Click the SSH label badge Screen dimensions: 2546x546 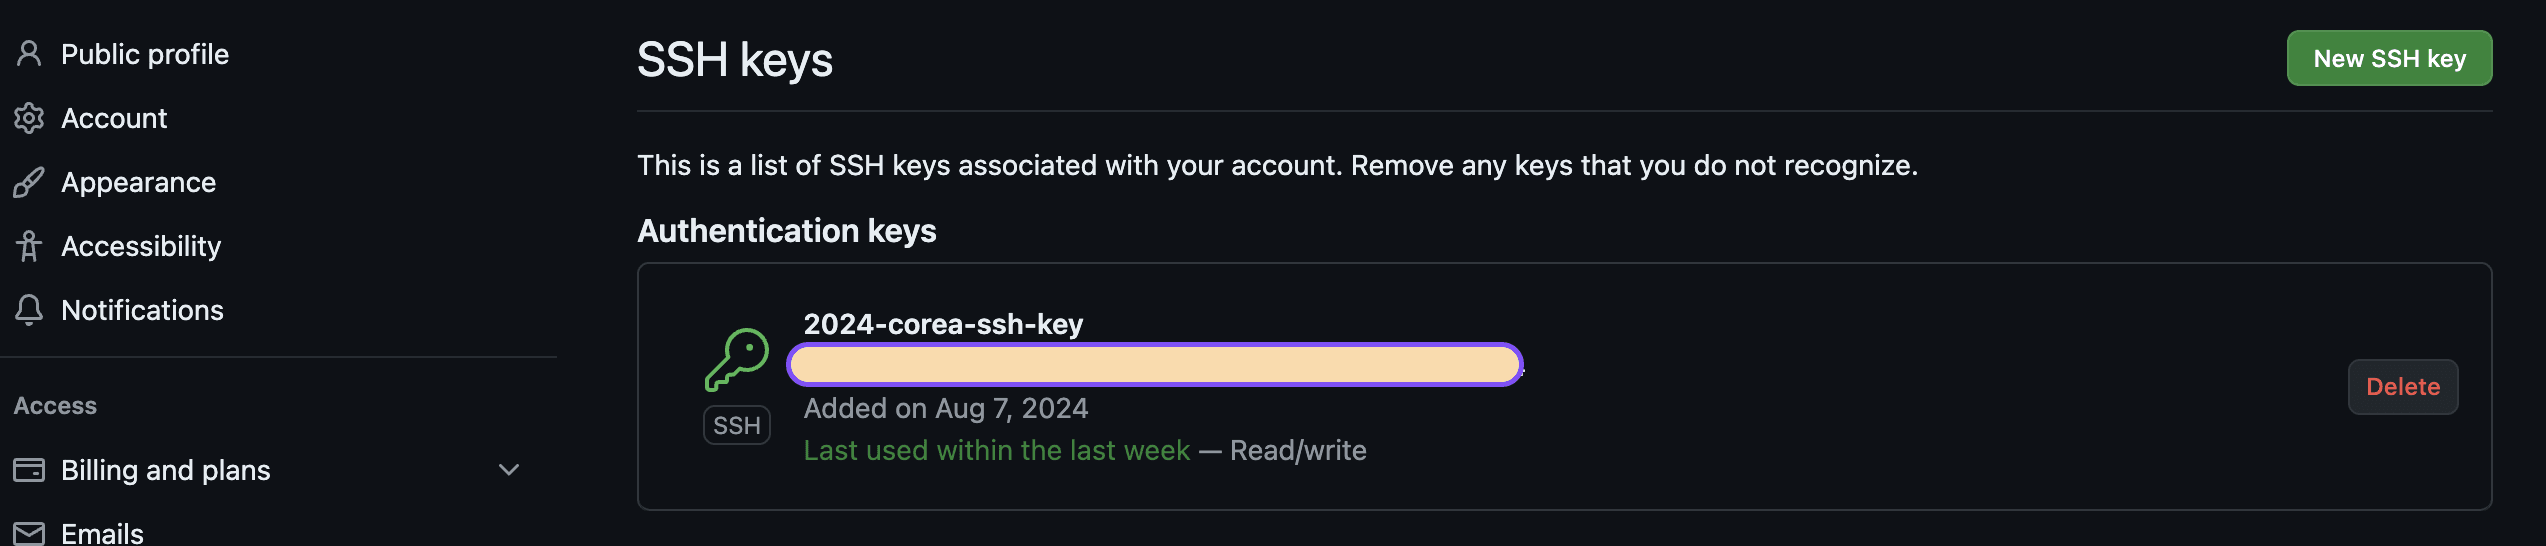pyautogui.click(x=737, y=425)
